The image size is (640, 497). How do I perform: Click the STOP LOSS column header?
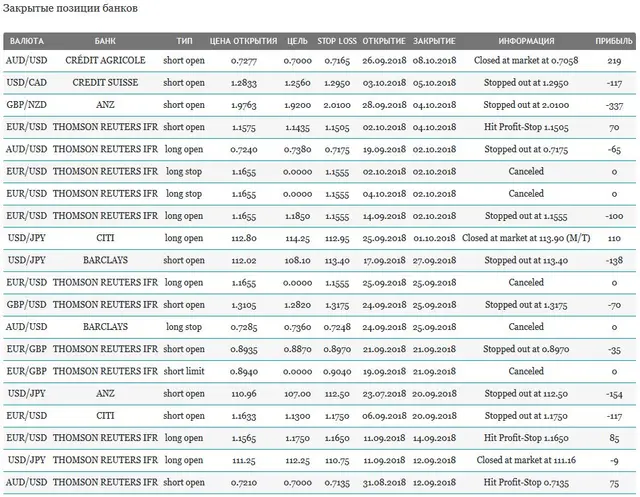tap(337, 41)
